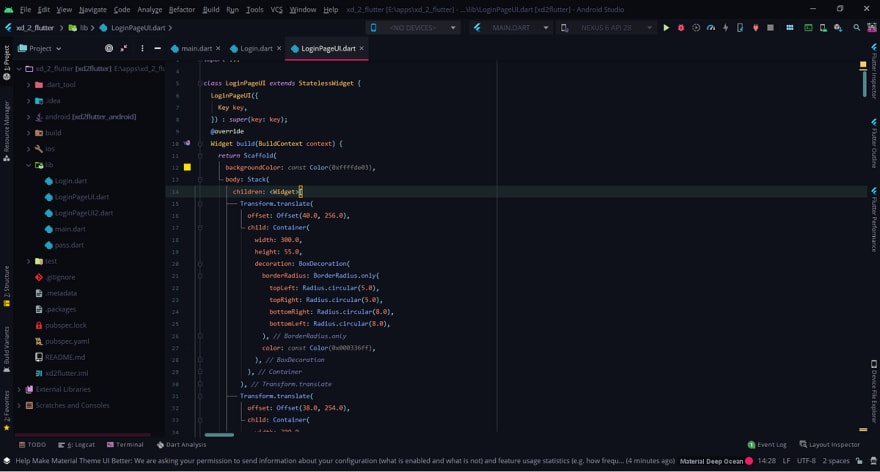The height and width of the screenshot is (472, 880).
Task: Click the Material theme color indicator dot
Action: (x=749, y=461)
